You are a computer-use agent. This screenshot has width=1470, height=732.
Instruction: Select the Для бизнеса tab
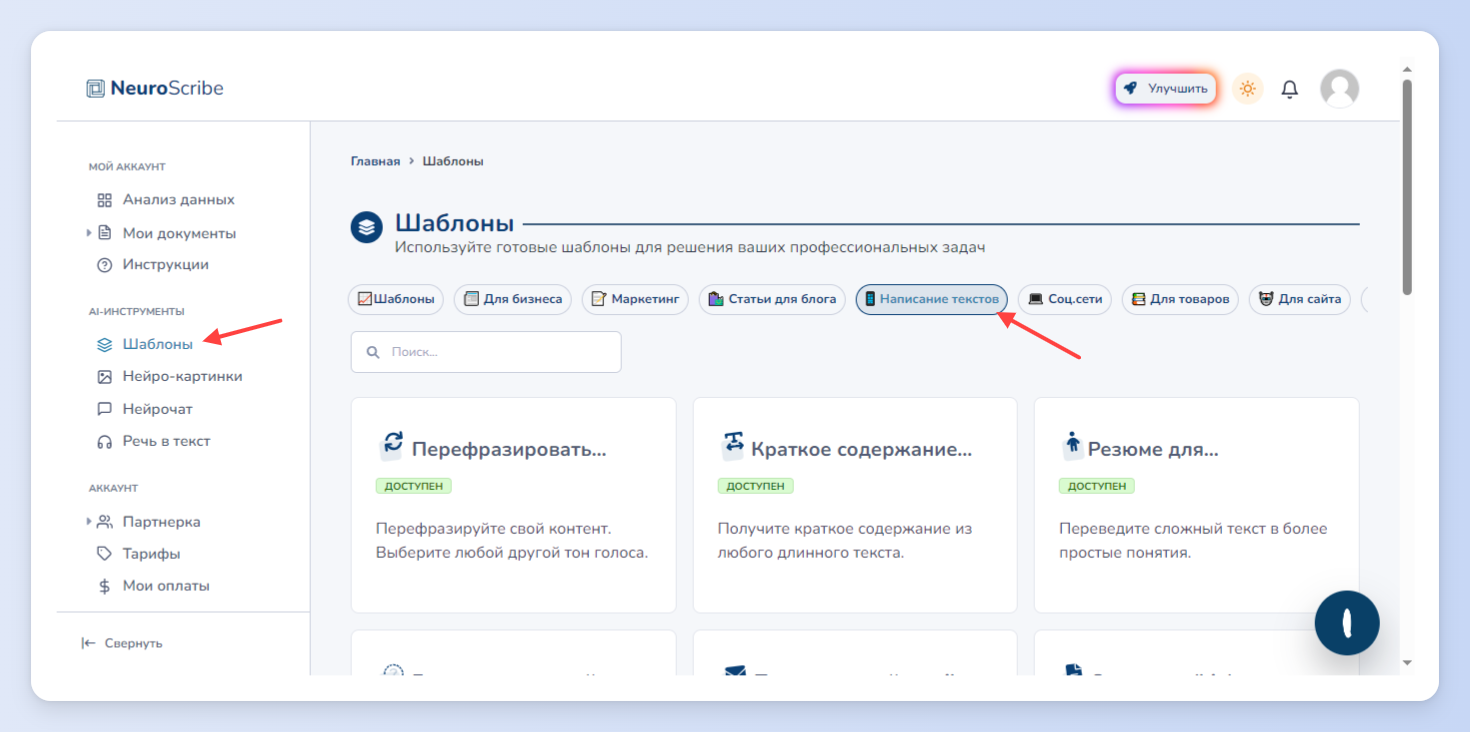tap(513, 299)
